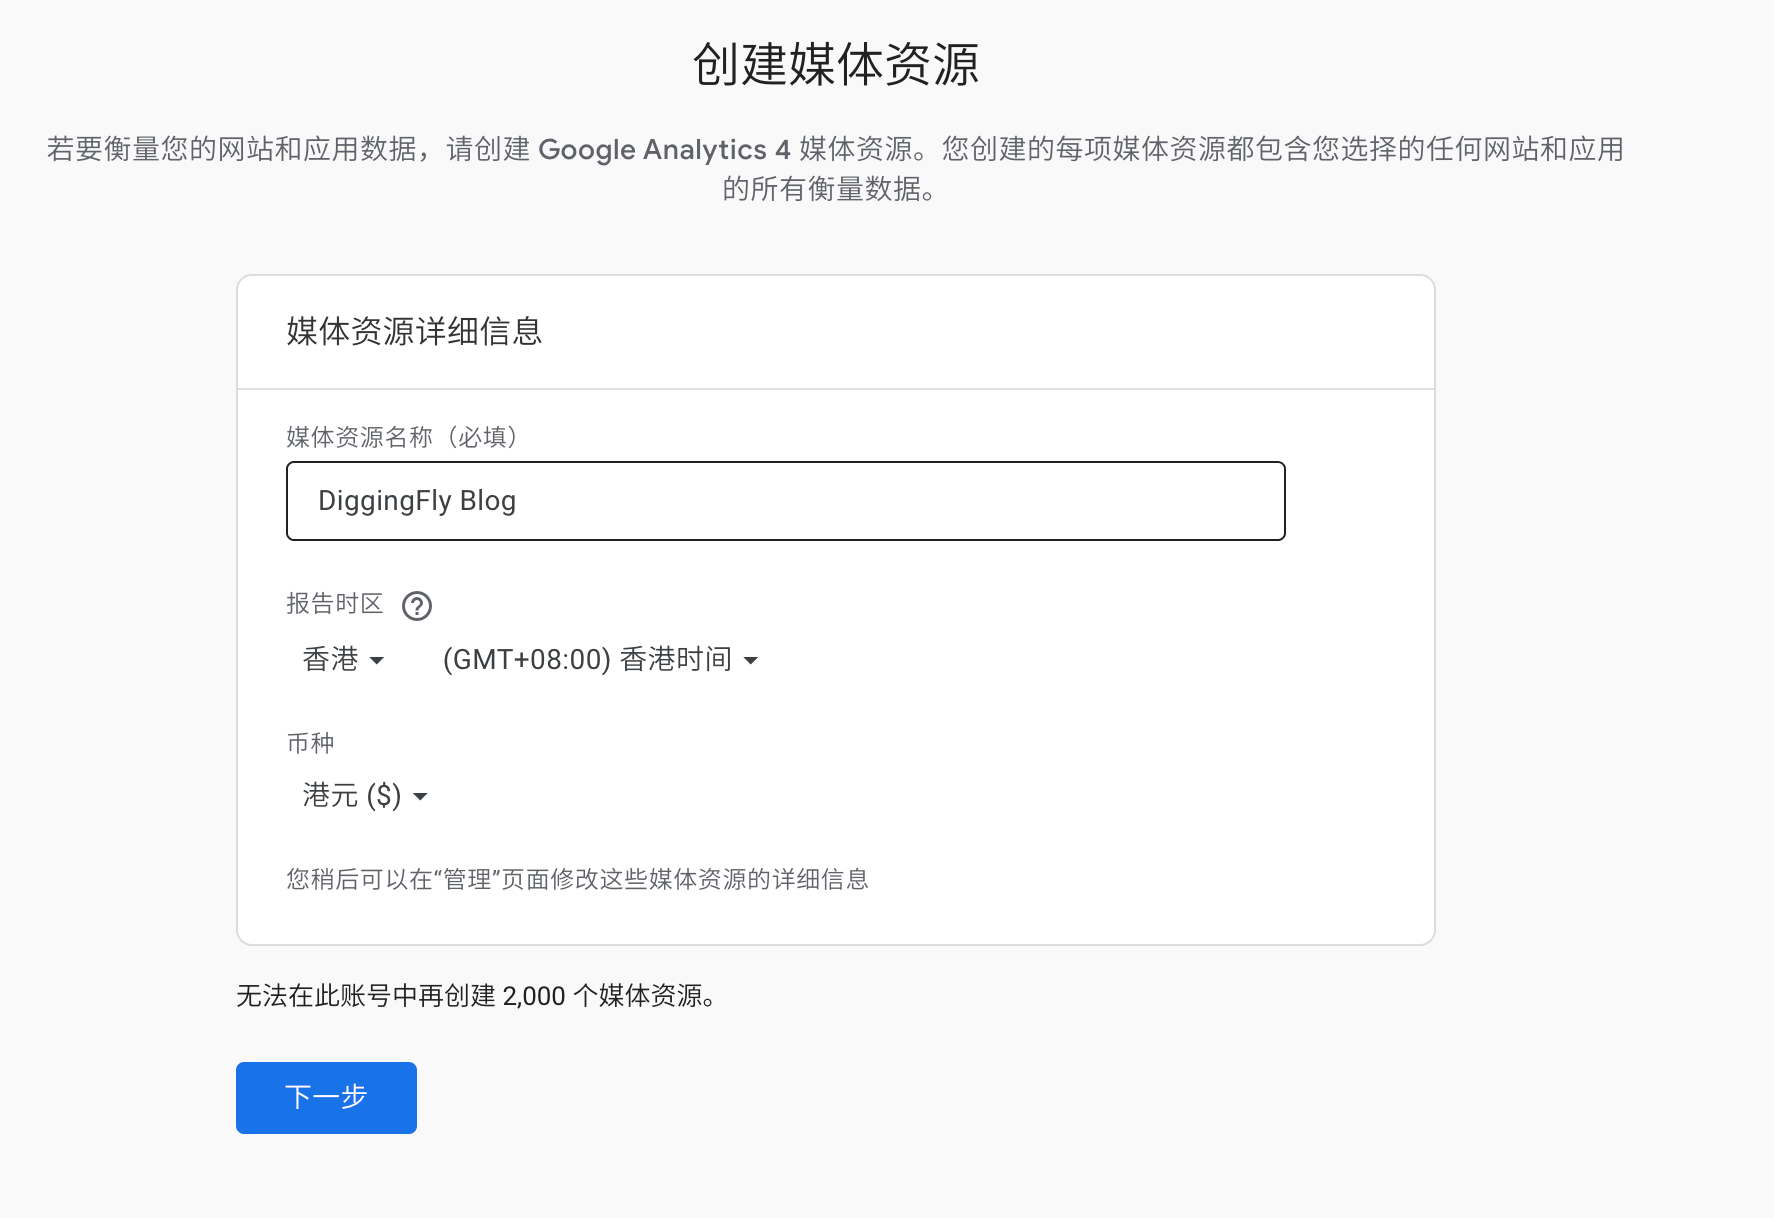Click the 币种 label
The height and width of the screenshot is (1218, 1774).
tap(310, 743)
